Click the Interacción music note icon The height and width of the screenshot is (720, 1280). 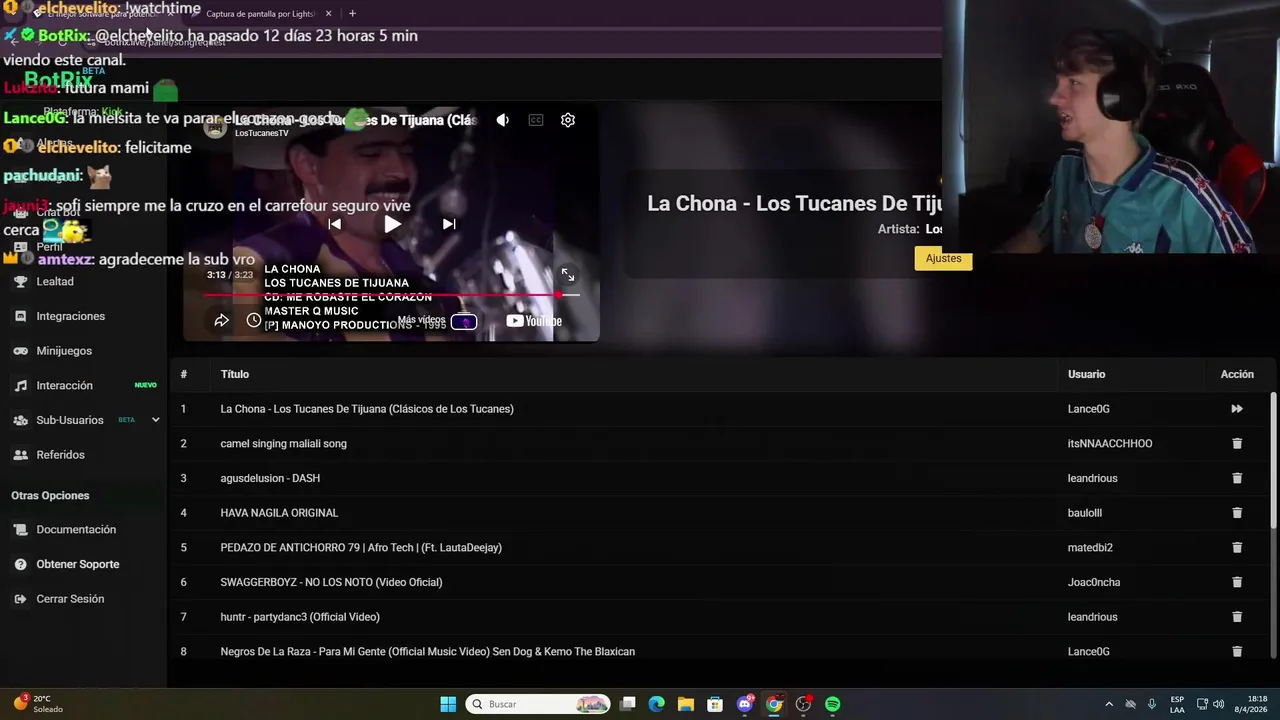tap(20, 385)
